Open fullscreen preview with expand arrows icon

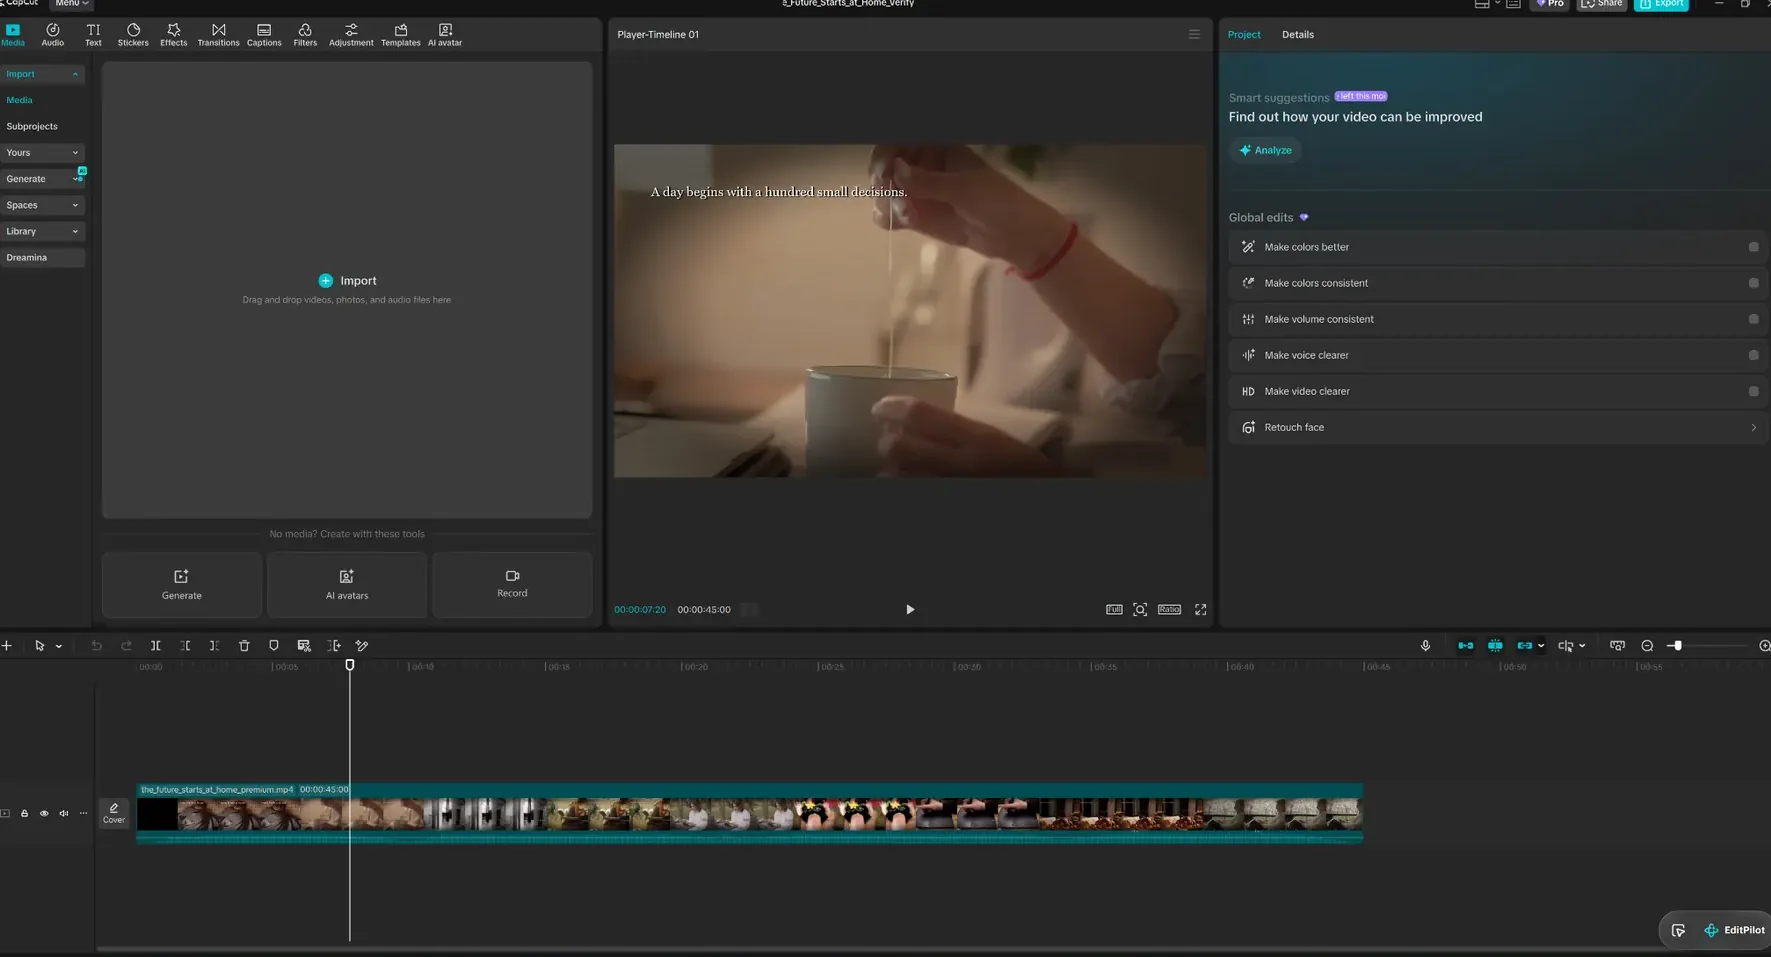click(x=1200, y=609)
